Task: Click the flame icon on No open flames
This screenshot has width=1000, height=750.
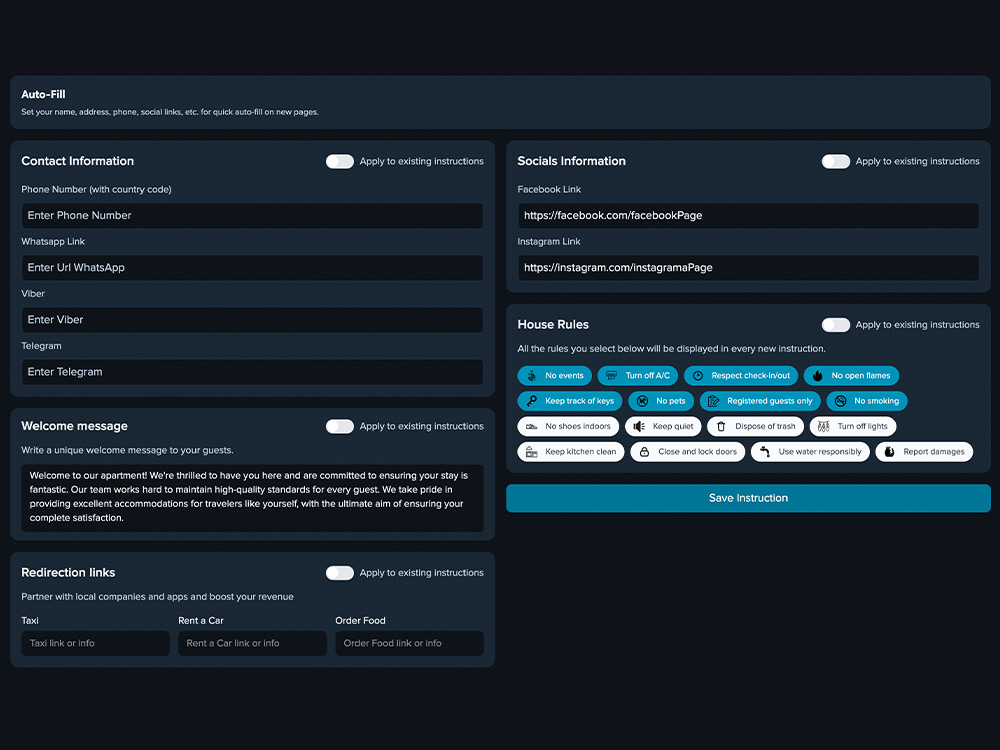Action: 818,376
